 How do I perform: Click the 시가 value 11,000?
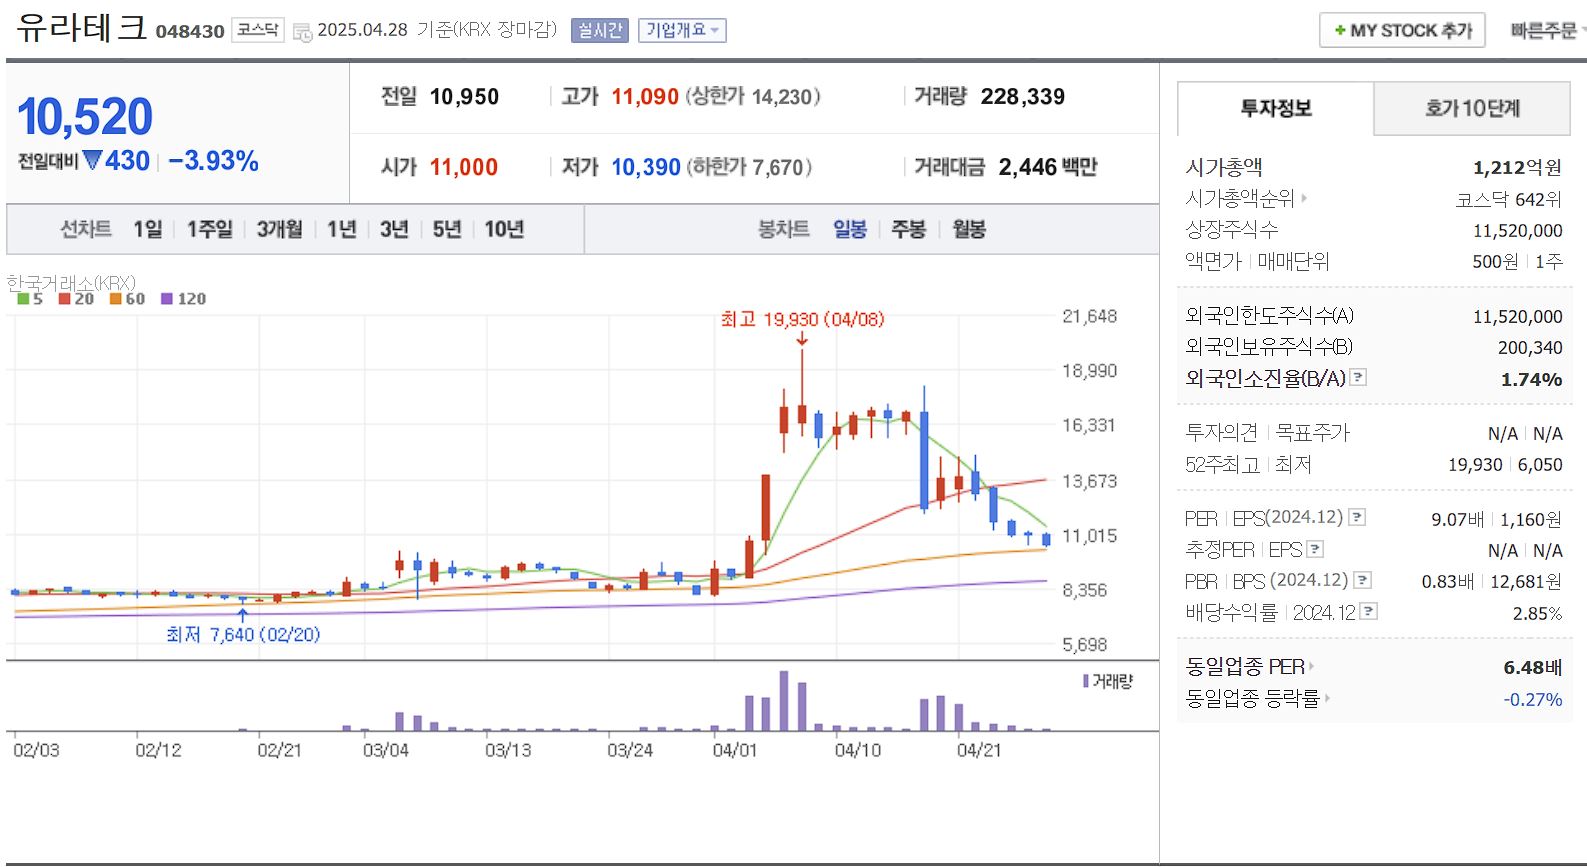[464, 167]
